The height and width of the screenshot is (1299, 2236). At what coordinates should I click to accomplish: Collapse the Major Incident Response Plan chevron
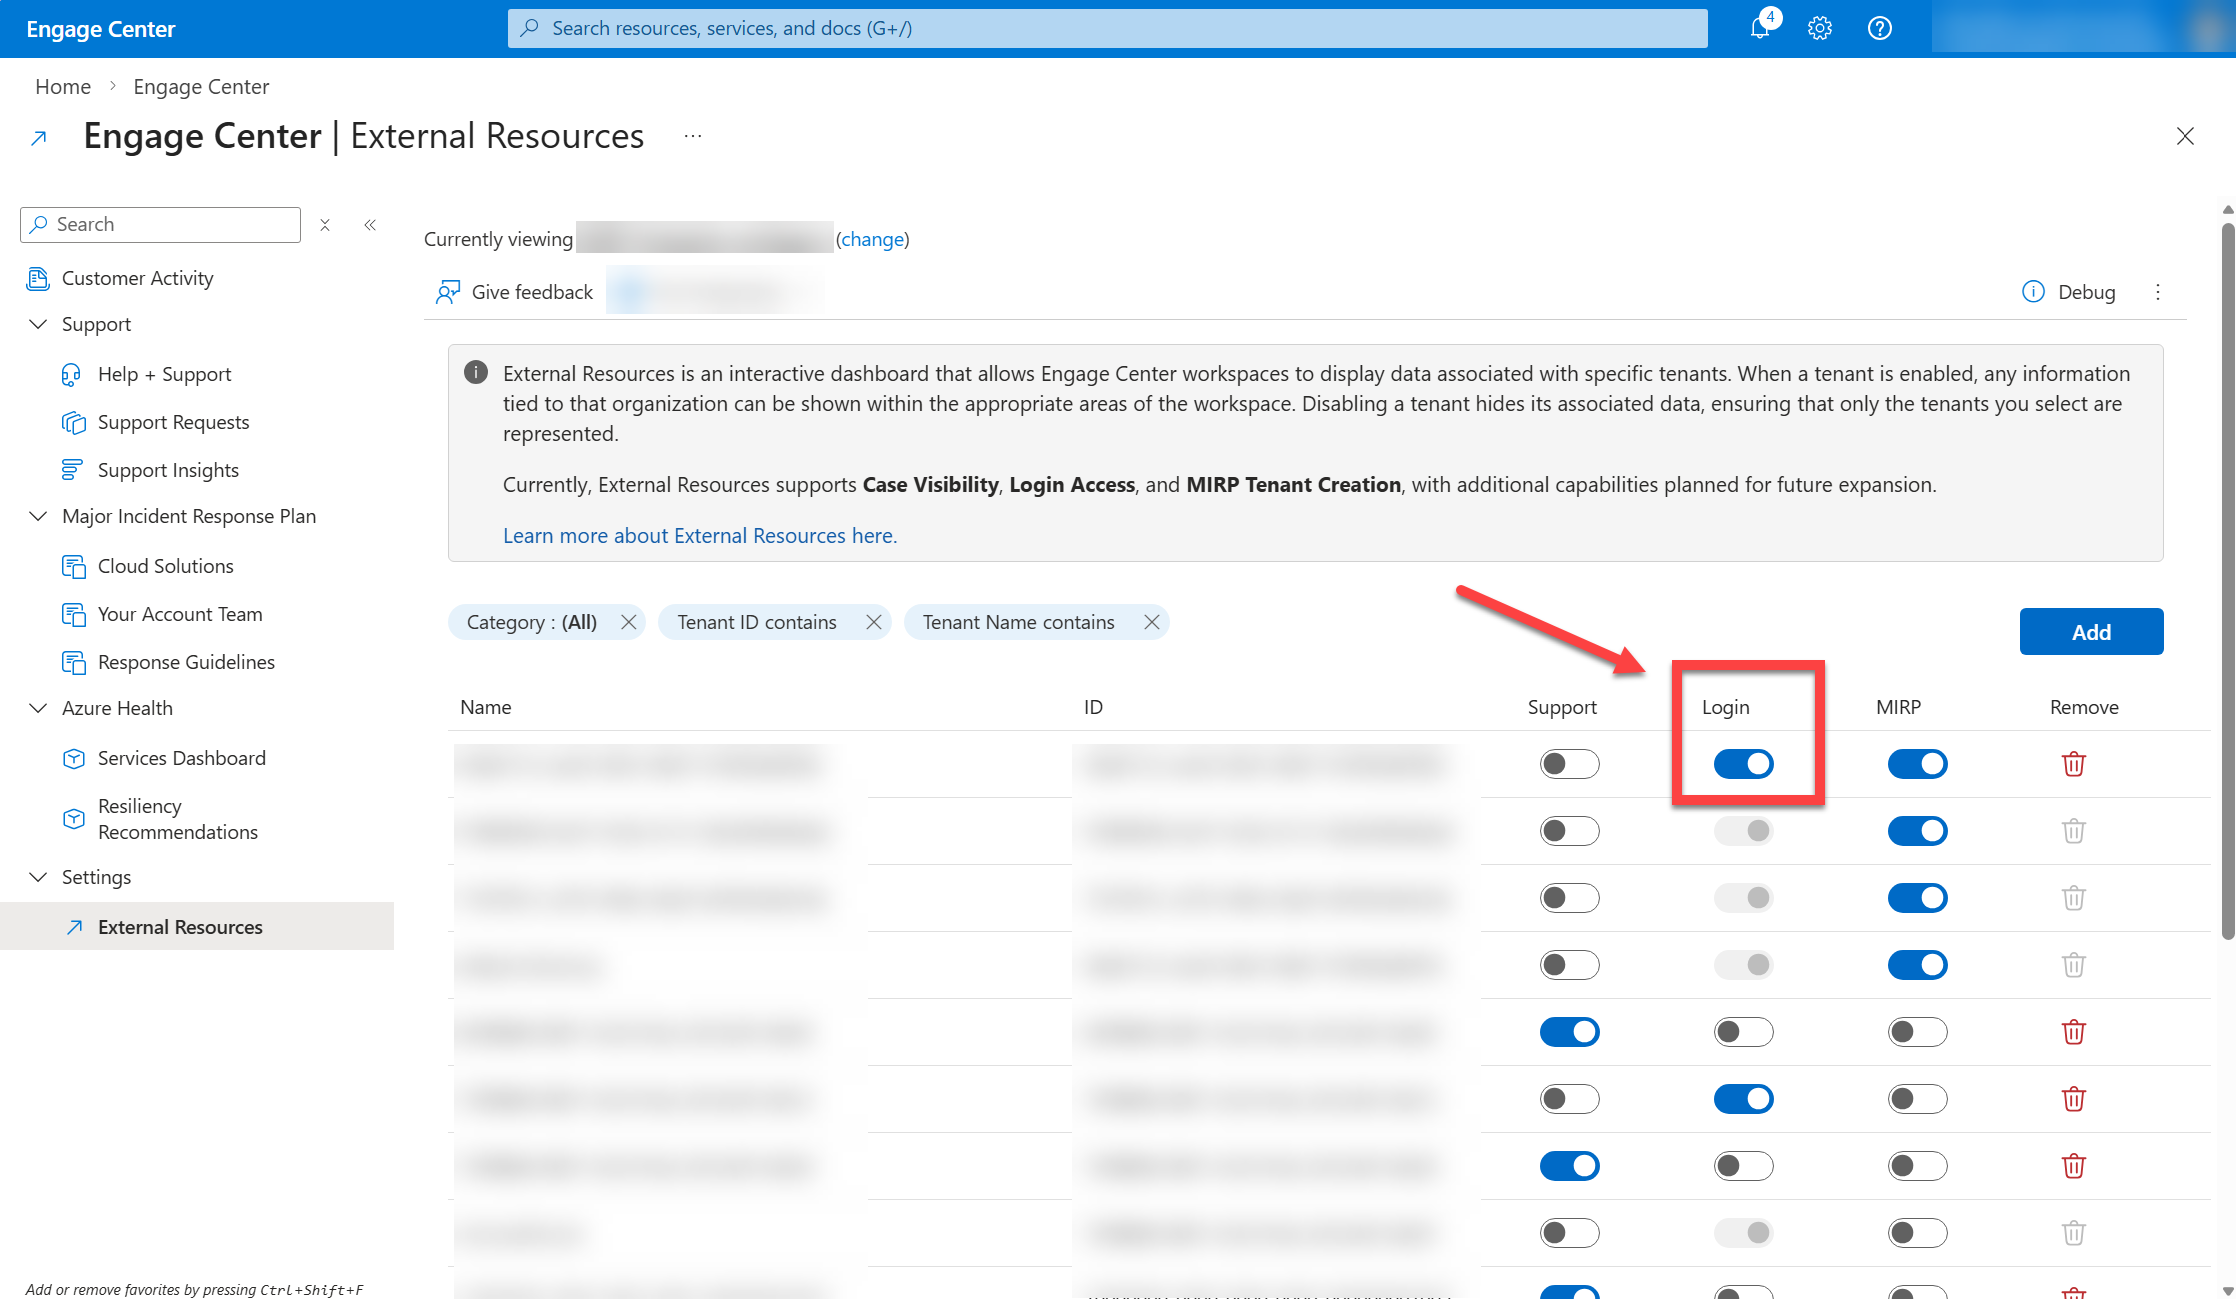coord(38,516)
